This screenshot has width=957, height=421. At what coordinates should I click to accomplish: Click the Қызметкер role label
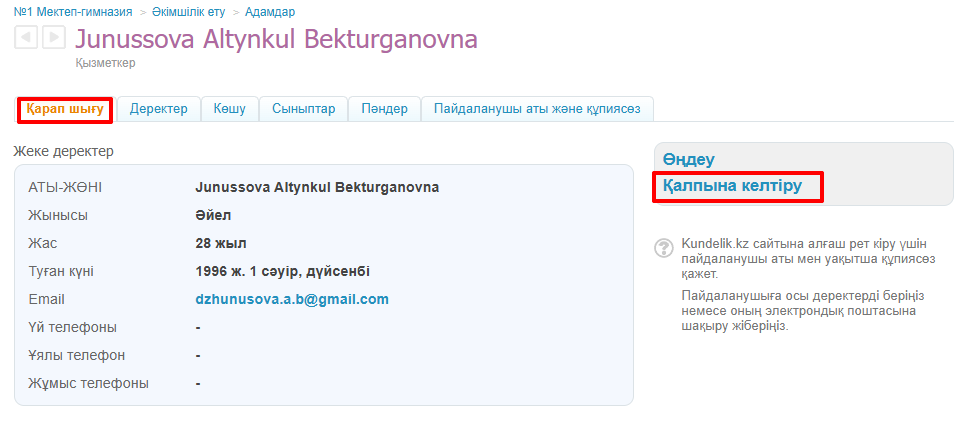pyautogui.click(x=105, y=63)
